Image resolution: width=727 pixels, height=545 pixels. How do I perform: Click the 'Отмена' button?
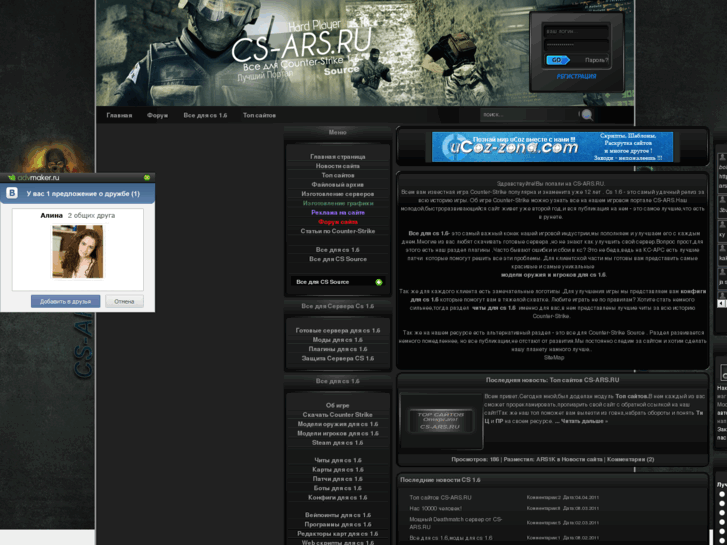pyautogui.click(x=124, y=301)
